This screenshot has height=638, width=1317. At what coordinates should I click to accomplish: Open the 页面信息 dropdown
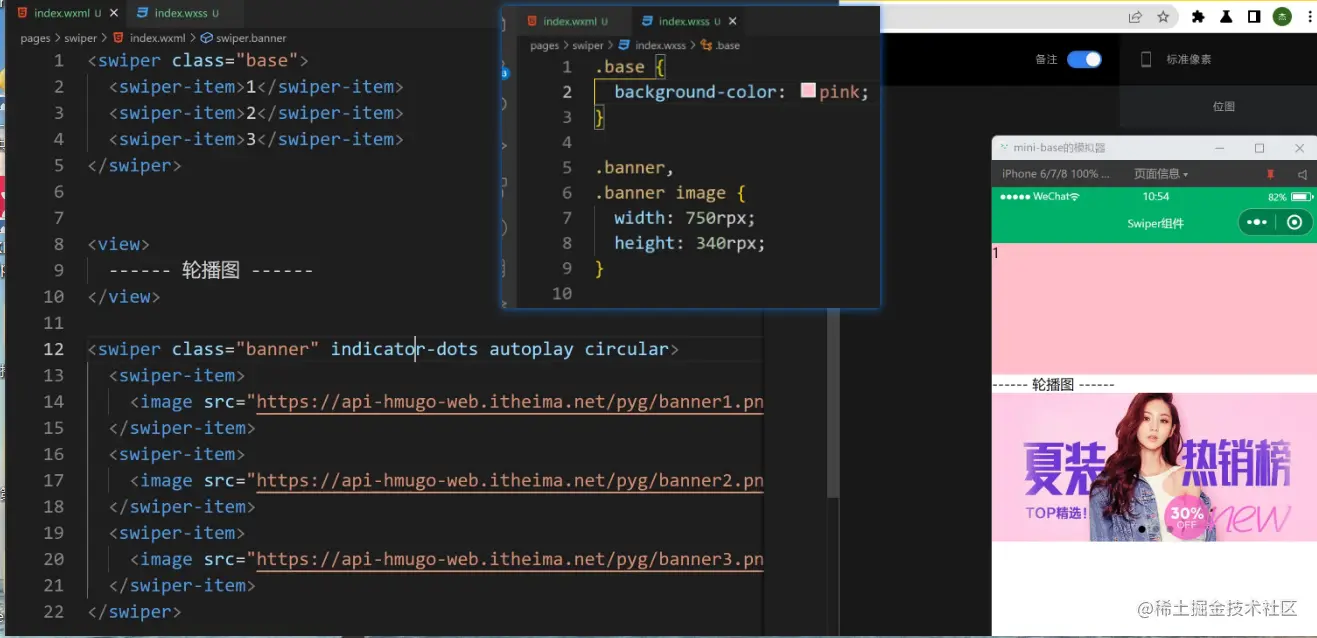point(1161,174)
